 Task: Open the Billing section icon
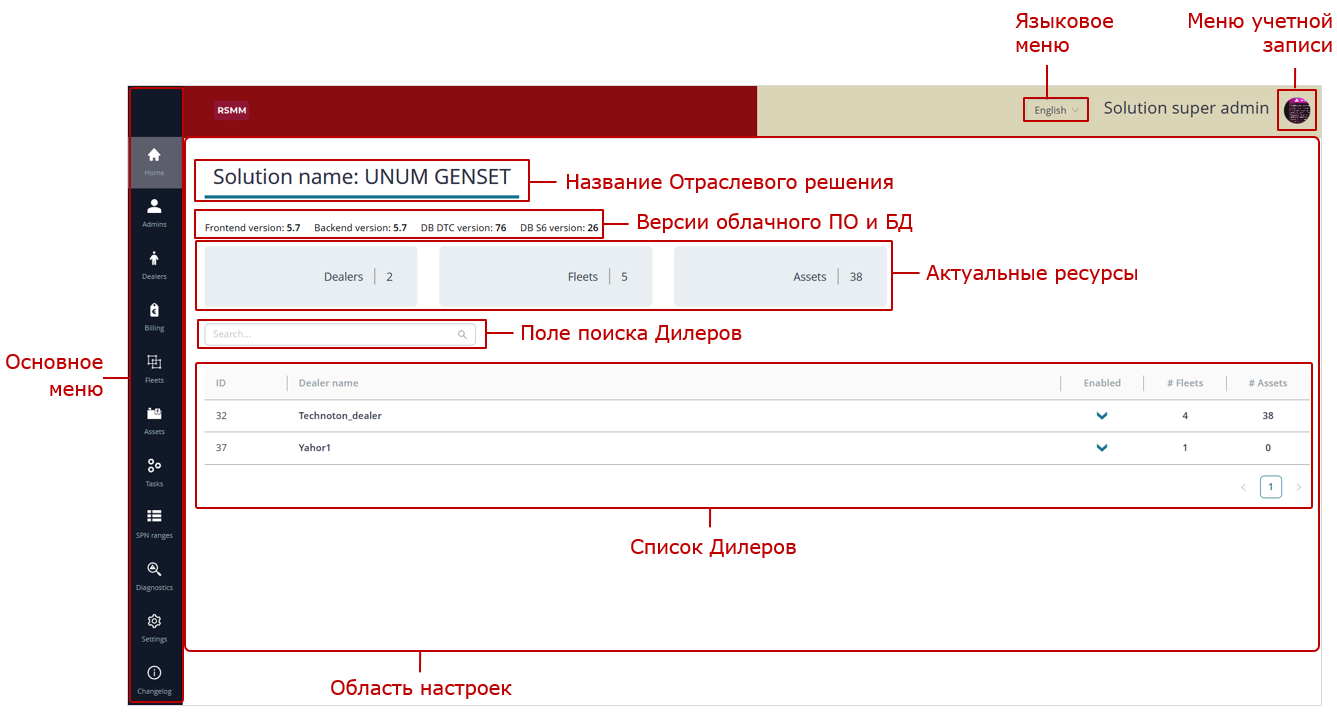(154, 316)
